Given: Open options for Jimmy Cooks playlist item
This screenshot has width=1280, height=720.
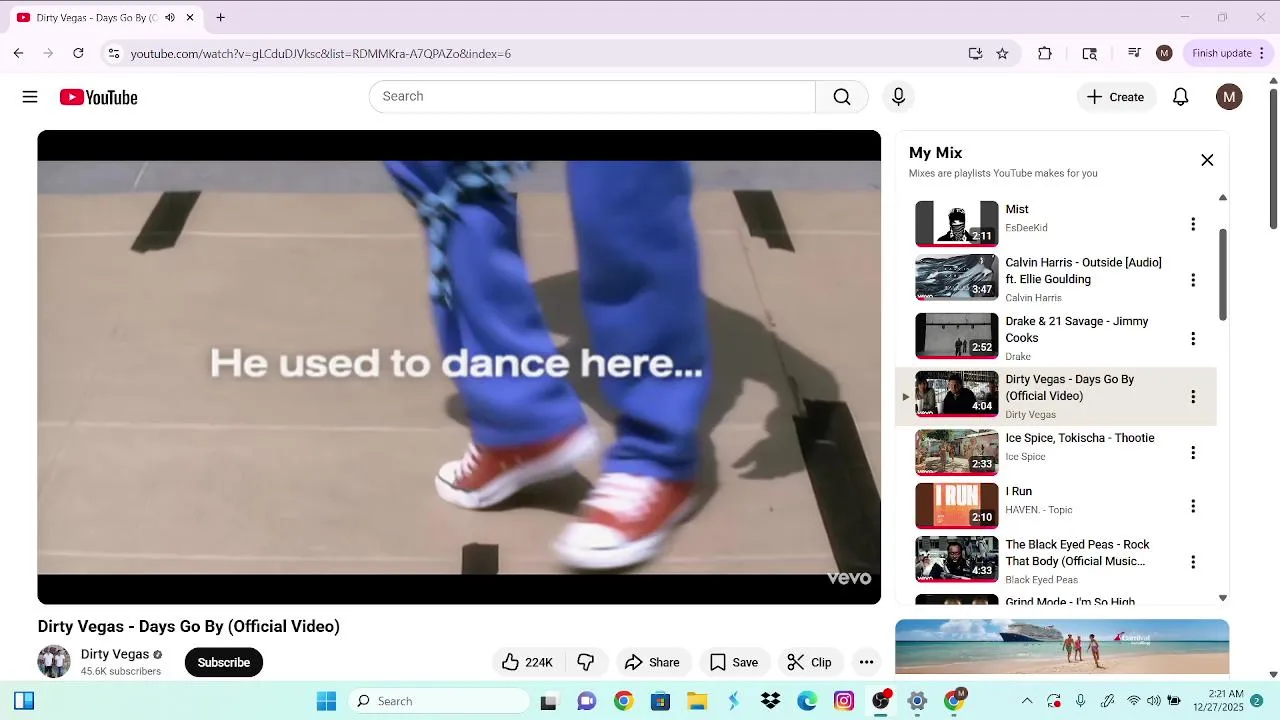Looking at the screenshot, I should pyautogui.click(x=1192, y=339).
